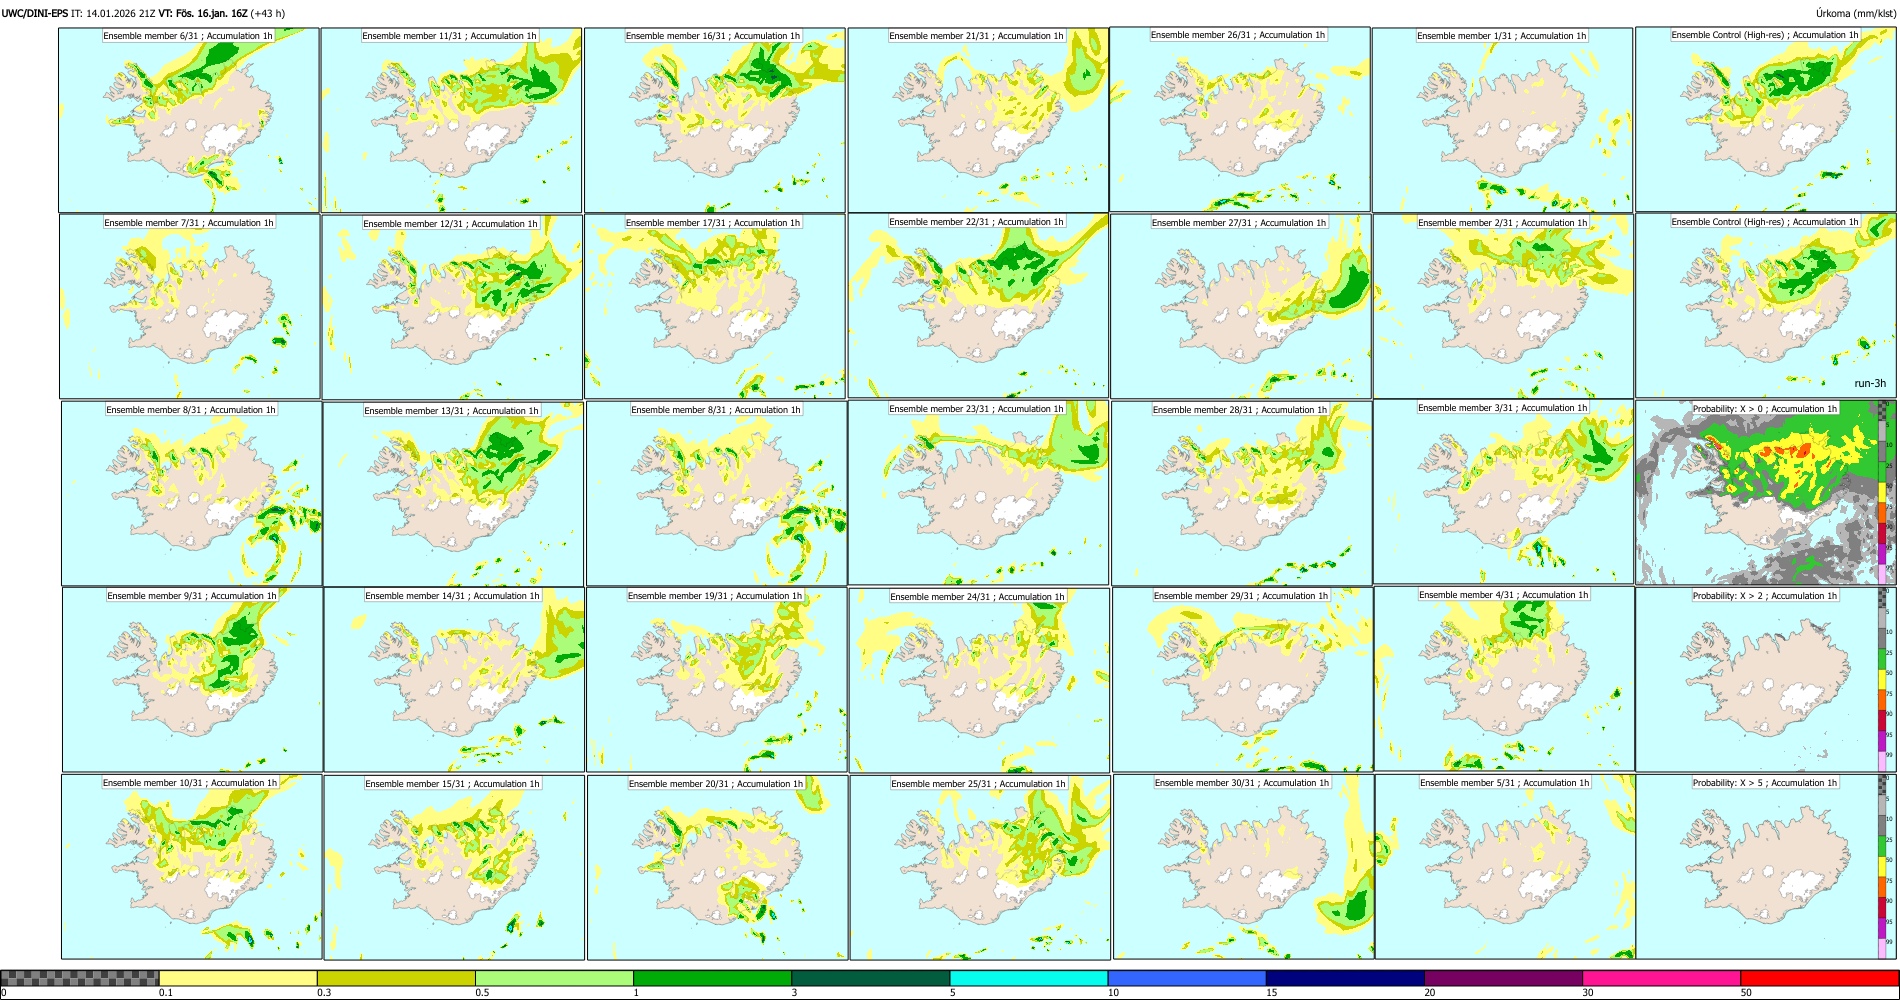The height and width of the screenshot is (1000, 1900).
Task: Click the 'run-3h' annotation text
Action: 1870,384
